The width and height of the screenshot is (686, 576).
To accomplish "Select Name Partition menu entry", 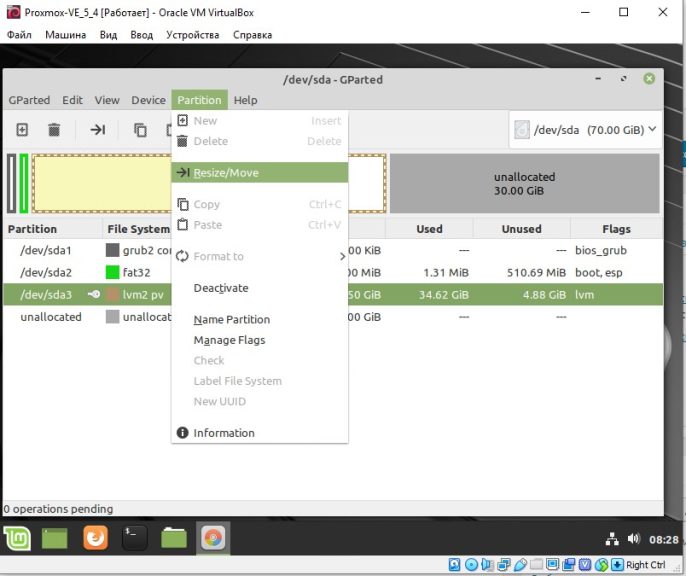I will point(260,319).
